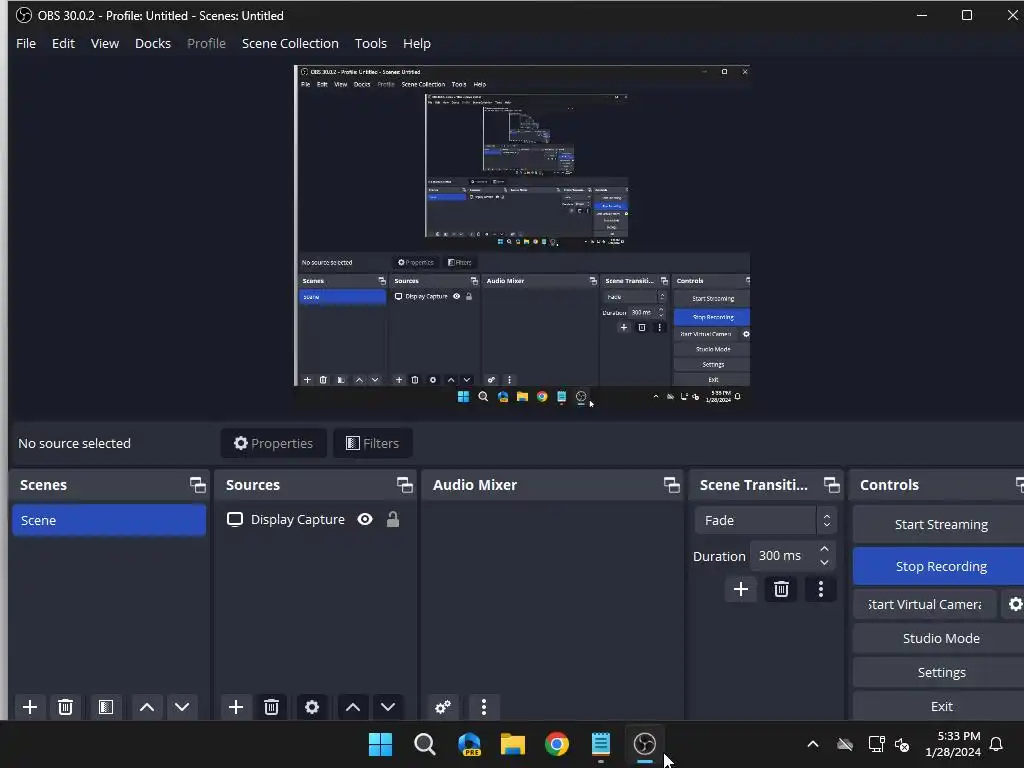
Task: Click the OBS preview canvas
Action: click(x=522, y=236)
